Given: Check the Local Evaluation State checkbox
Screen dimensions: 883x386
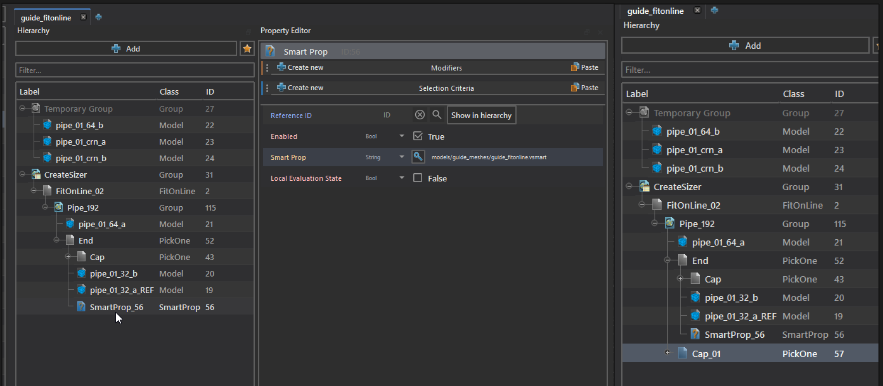Looking at the screenshot, I should pos(417,178).
